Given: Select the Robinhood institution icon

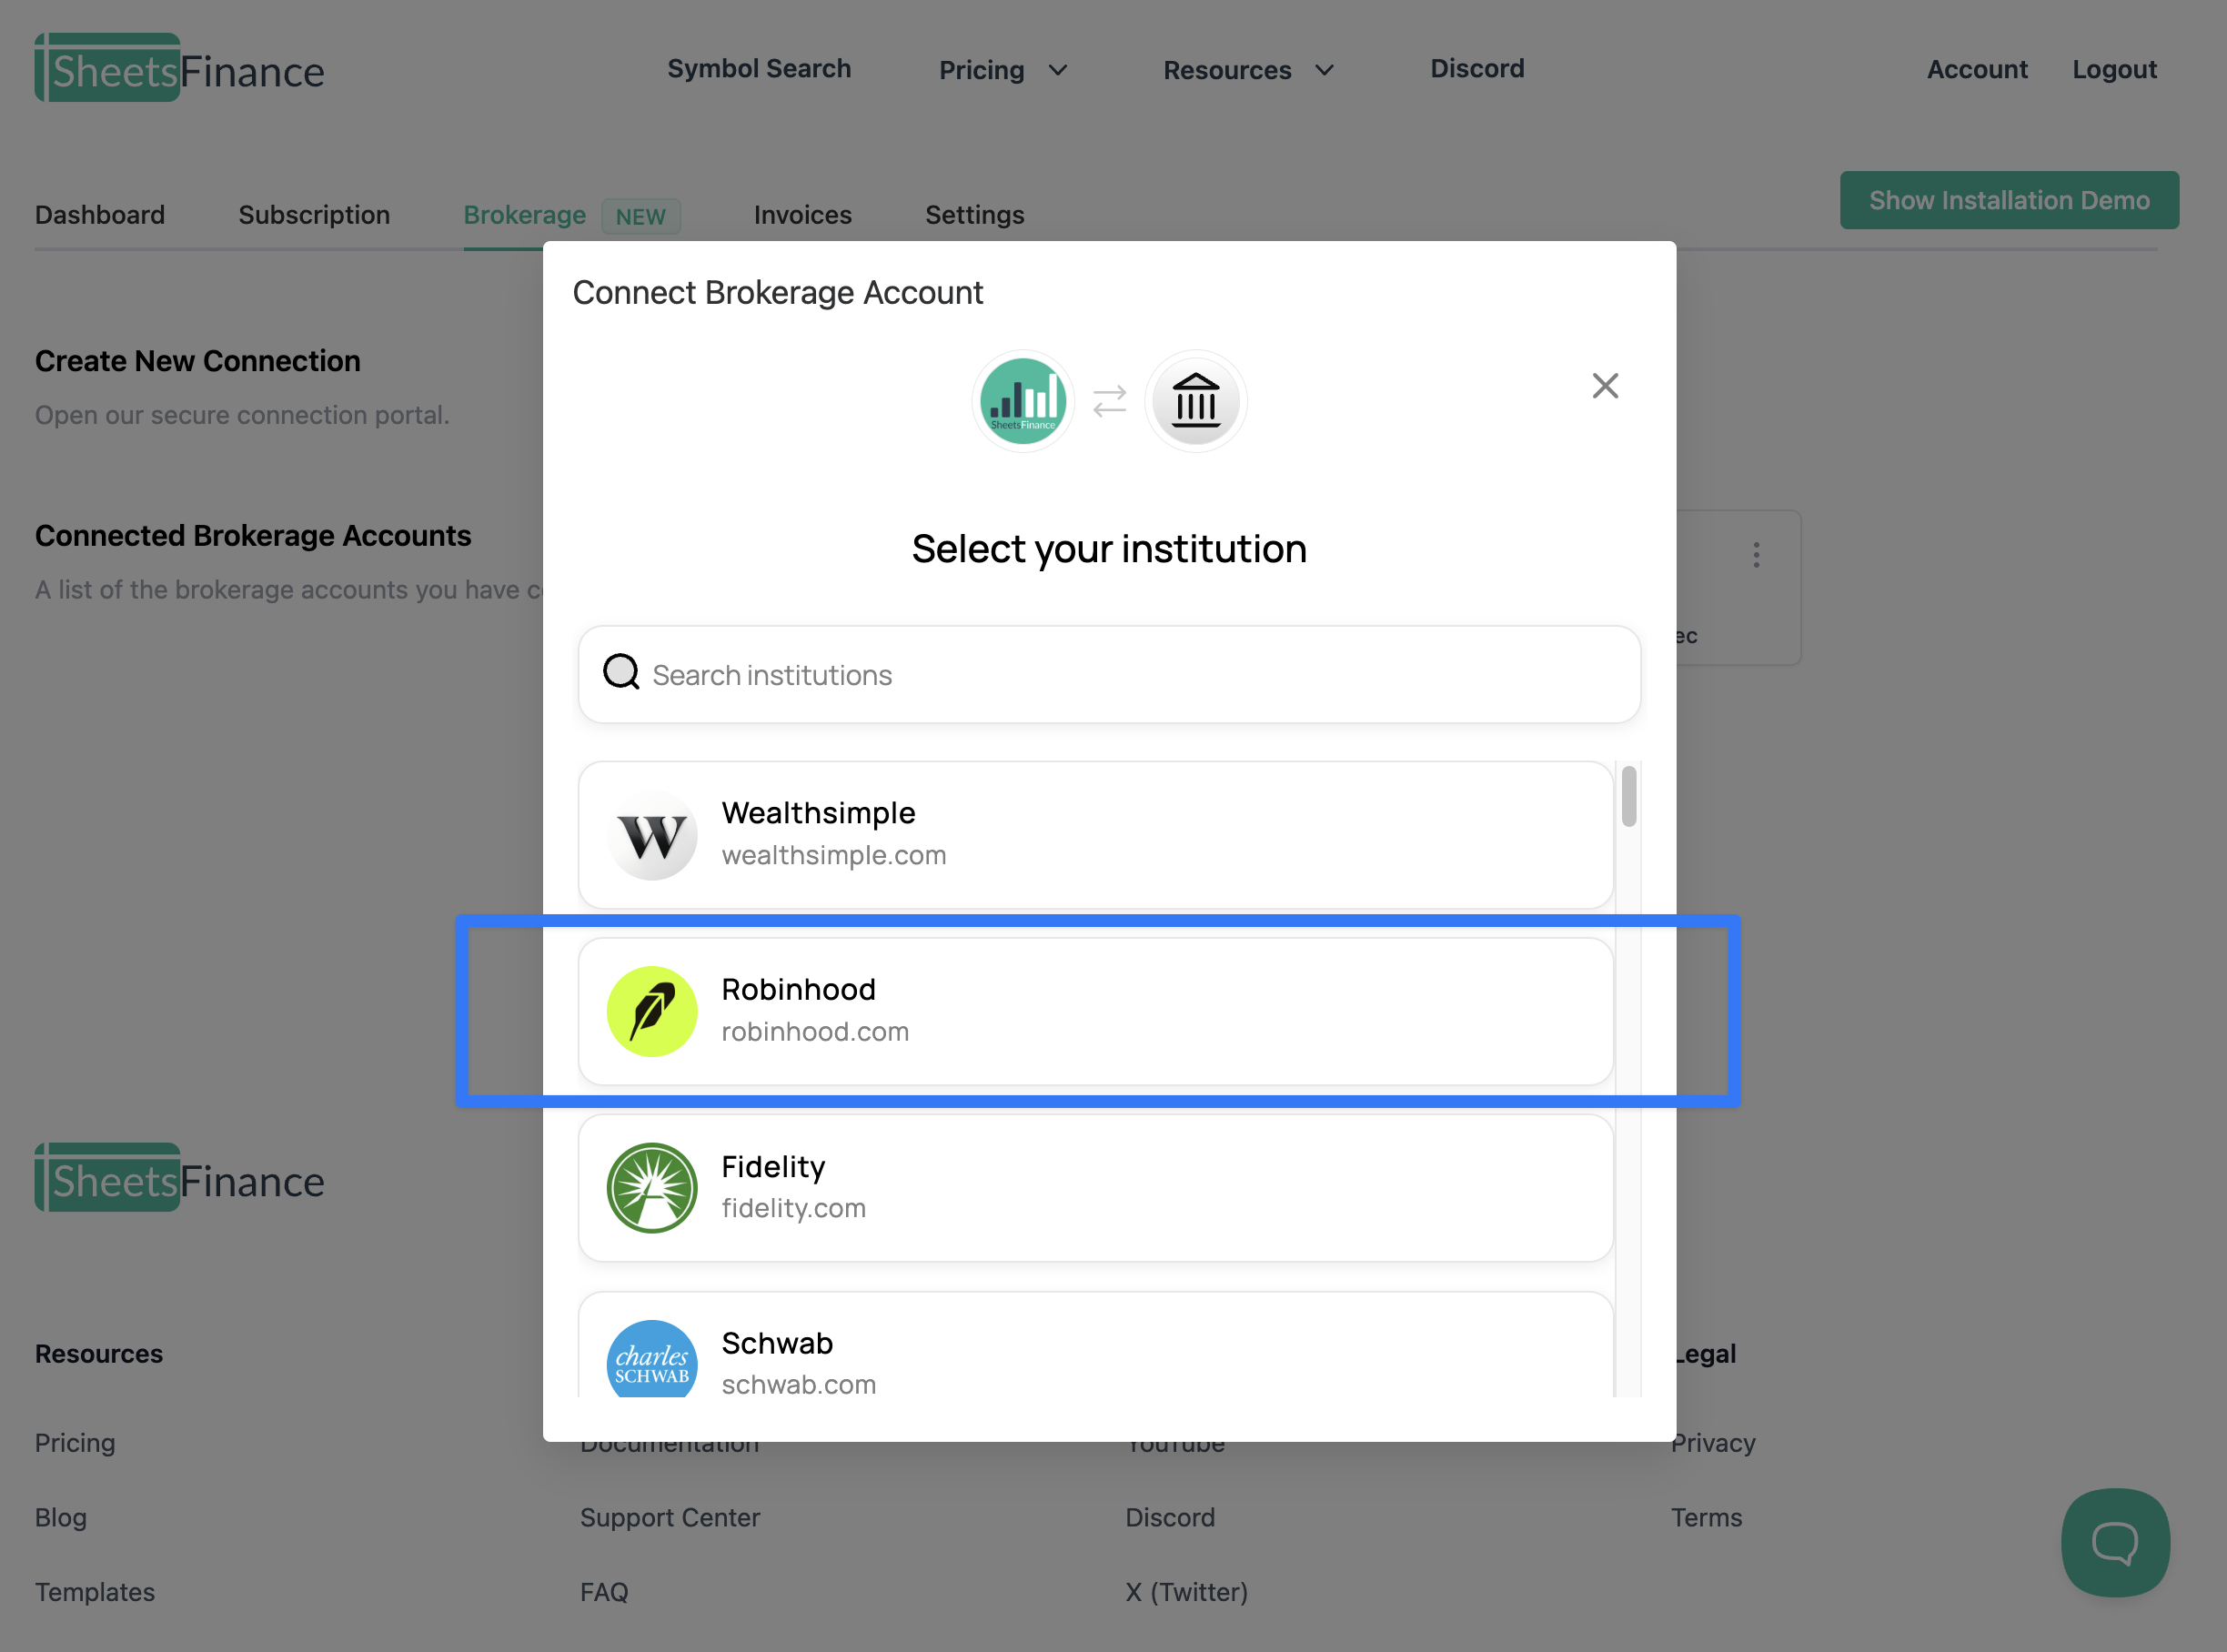Looking at the screenshot, I should 651,1011.
